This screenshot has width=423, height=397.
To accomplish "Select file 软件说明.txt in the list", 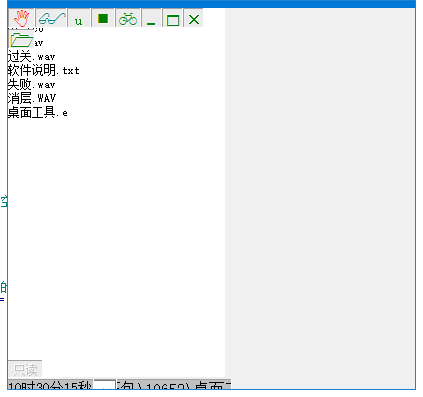I will click(x=43, y=70).
